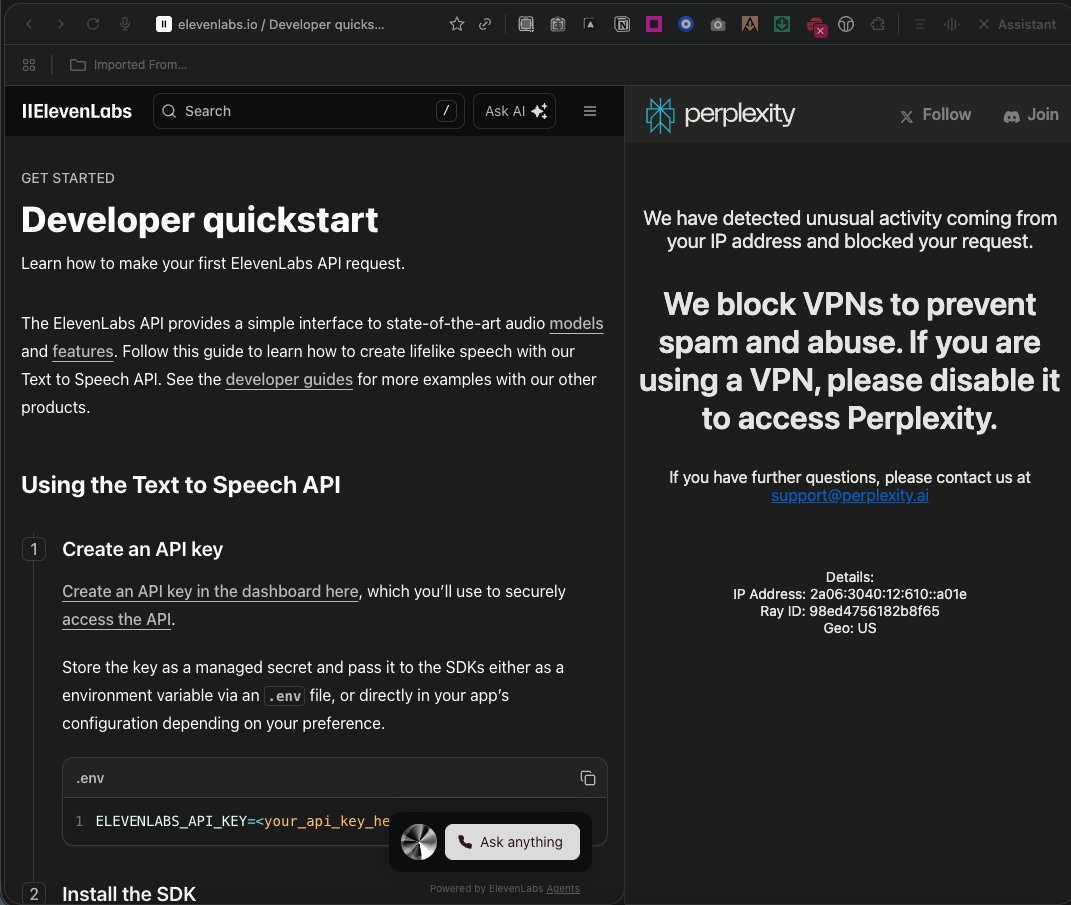Open the 'access the API' link
Screen dimensions: 1071x905
click(x=117, y=619)
